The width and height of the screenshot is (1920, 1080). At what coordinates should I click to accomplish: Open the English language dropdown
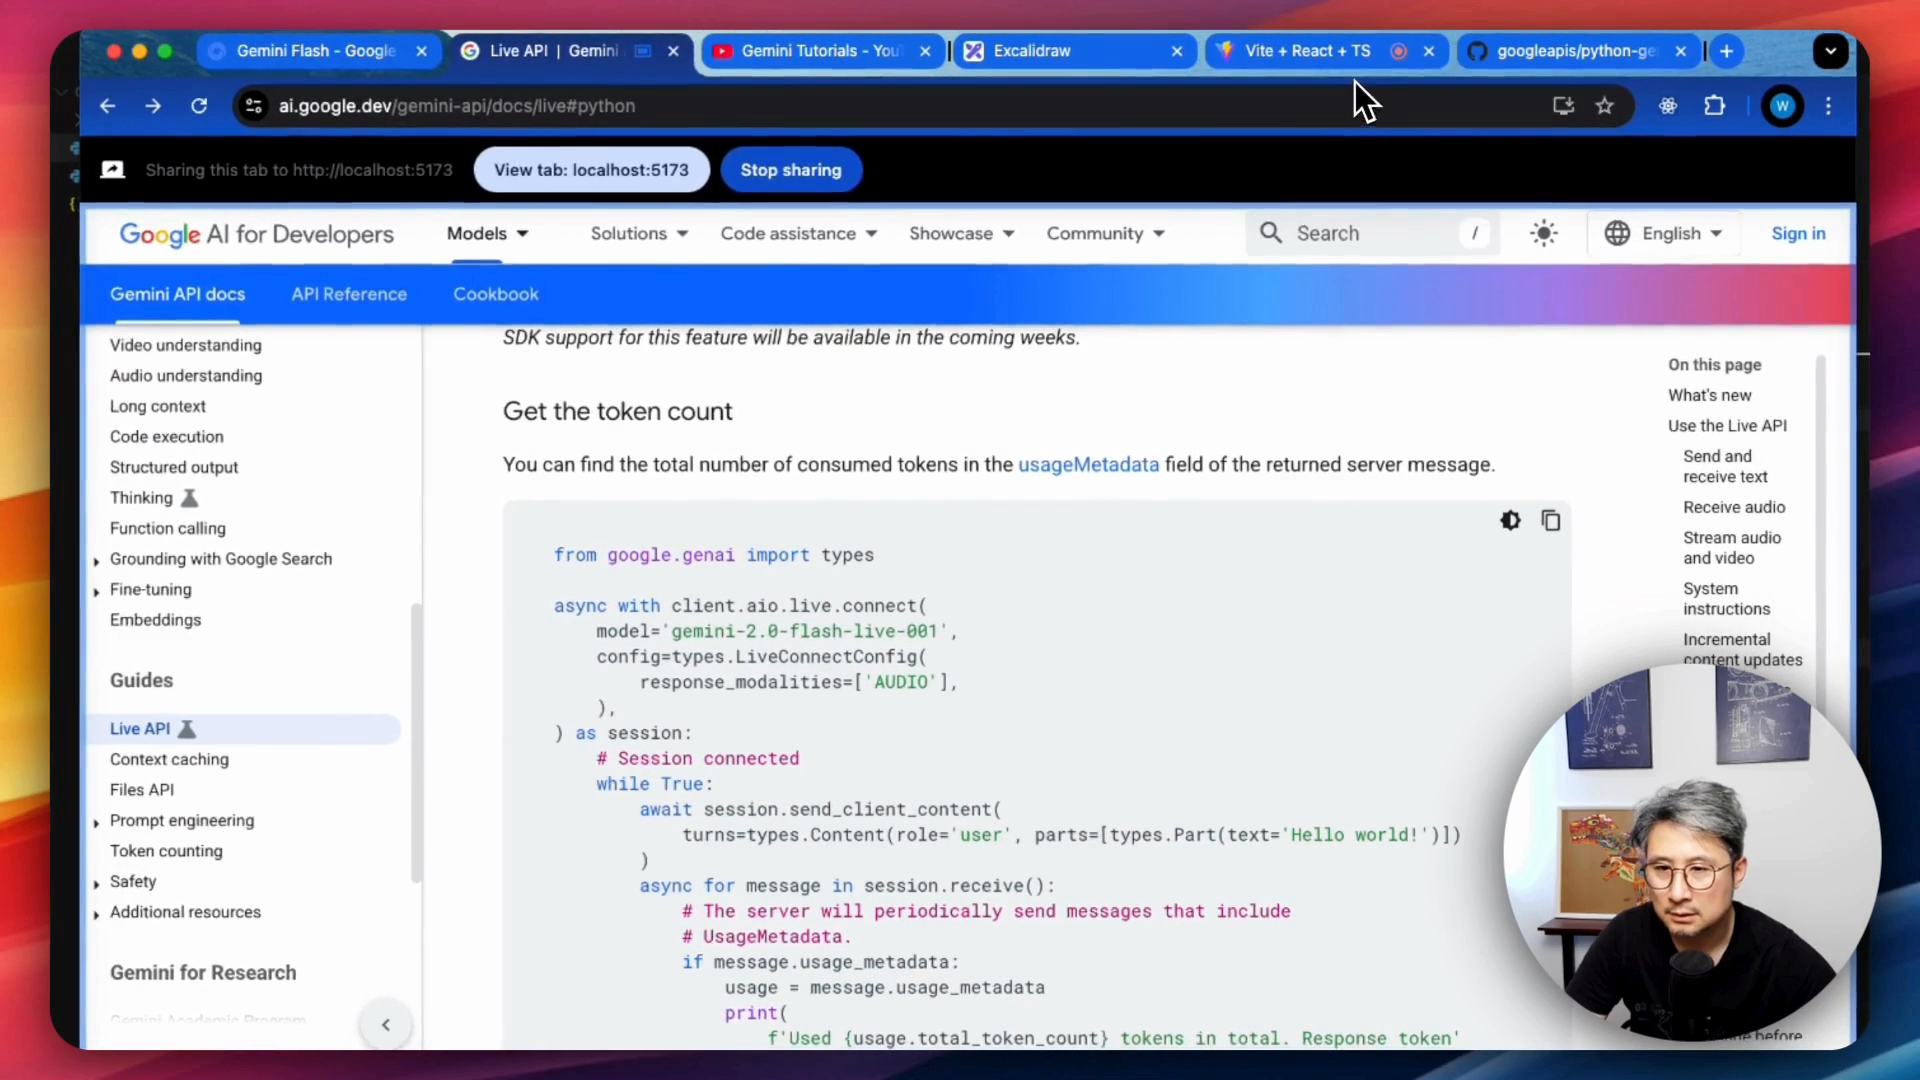[1664, 234]
